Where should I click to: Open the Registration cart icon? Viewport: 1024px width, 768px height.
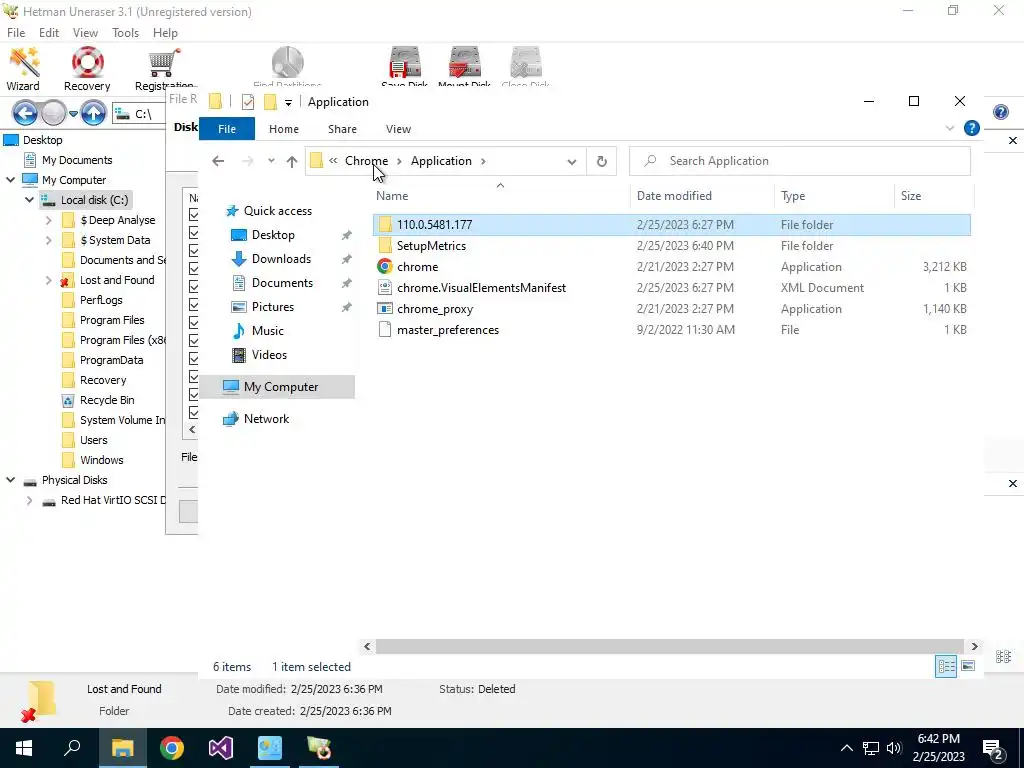coord(164,69)
